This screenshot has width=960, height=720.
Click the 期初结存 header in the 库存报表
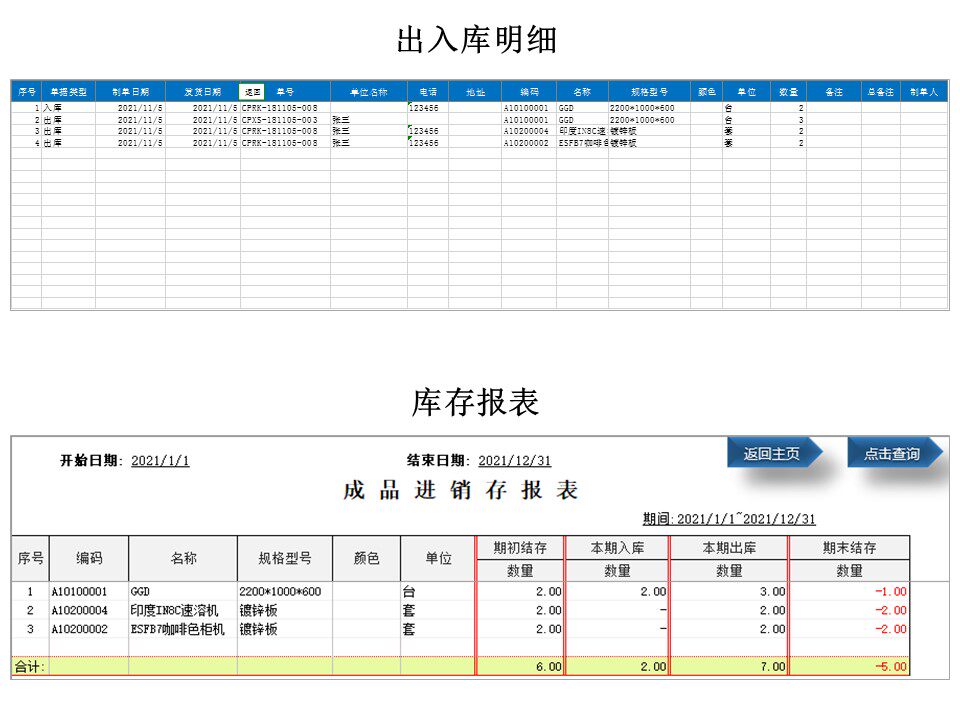coord(520,548)
